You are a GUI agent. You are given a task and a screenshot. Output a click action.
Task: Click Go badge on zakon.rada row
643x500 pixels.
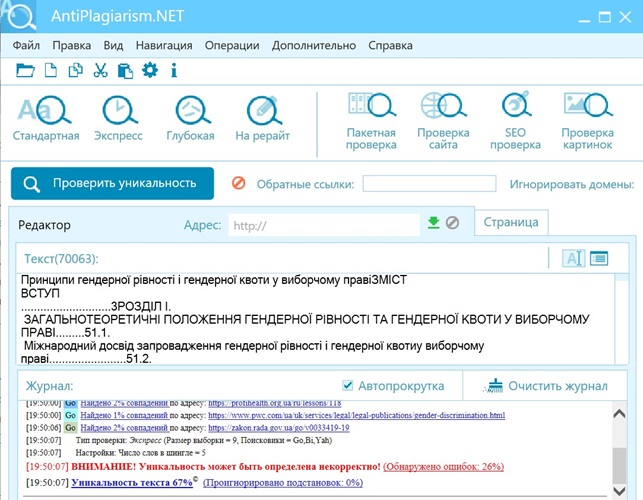point(71,428)
